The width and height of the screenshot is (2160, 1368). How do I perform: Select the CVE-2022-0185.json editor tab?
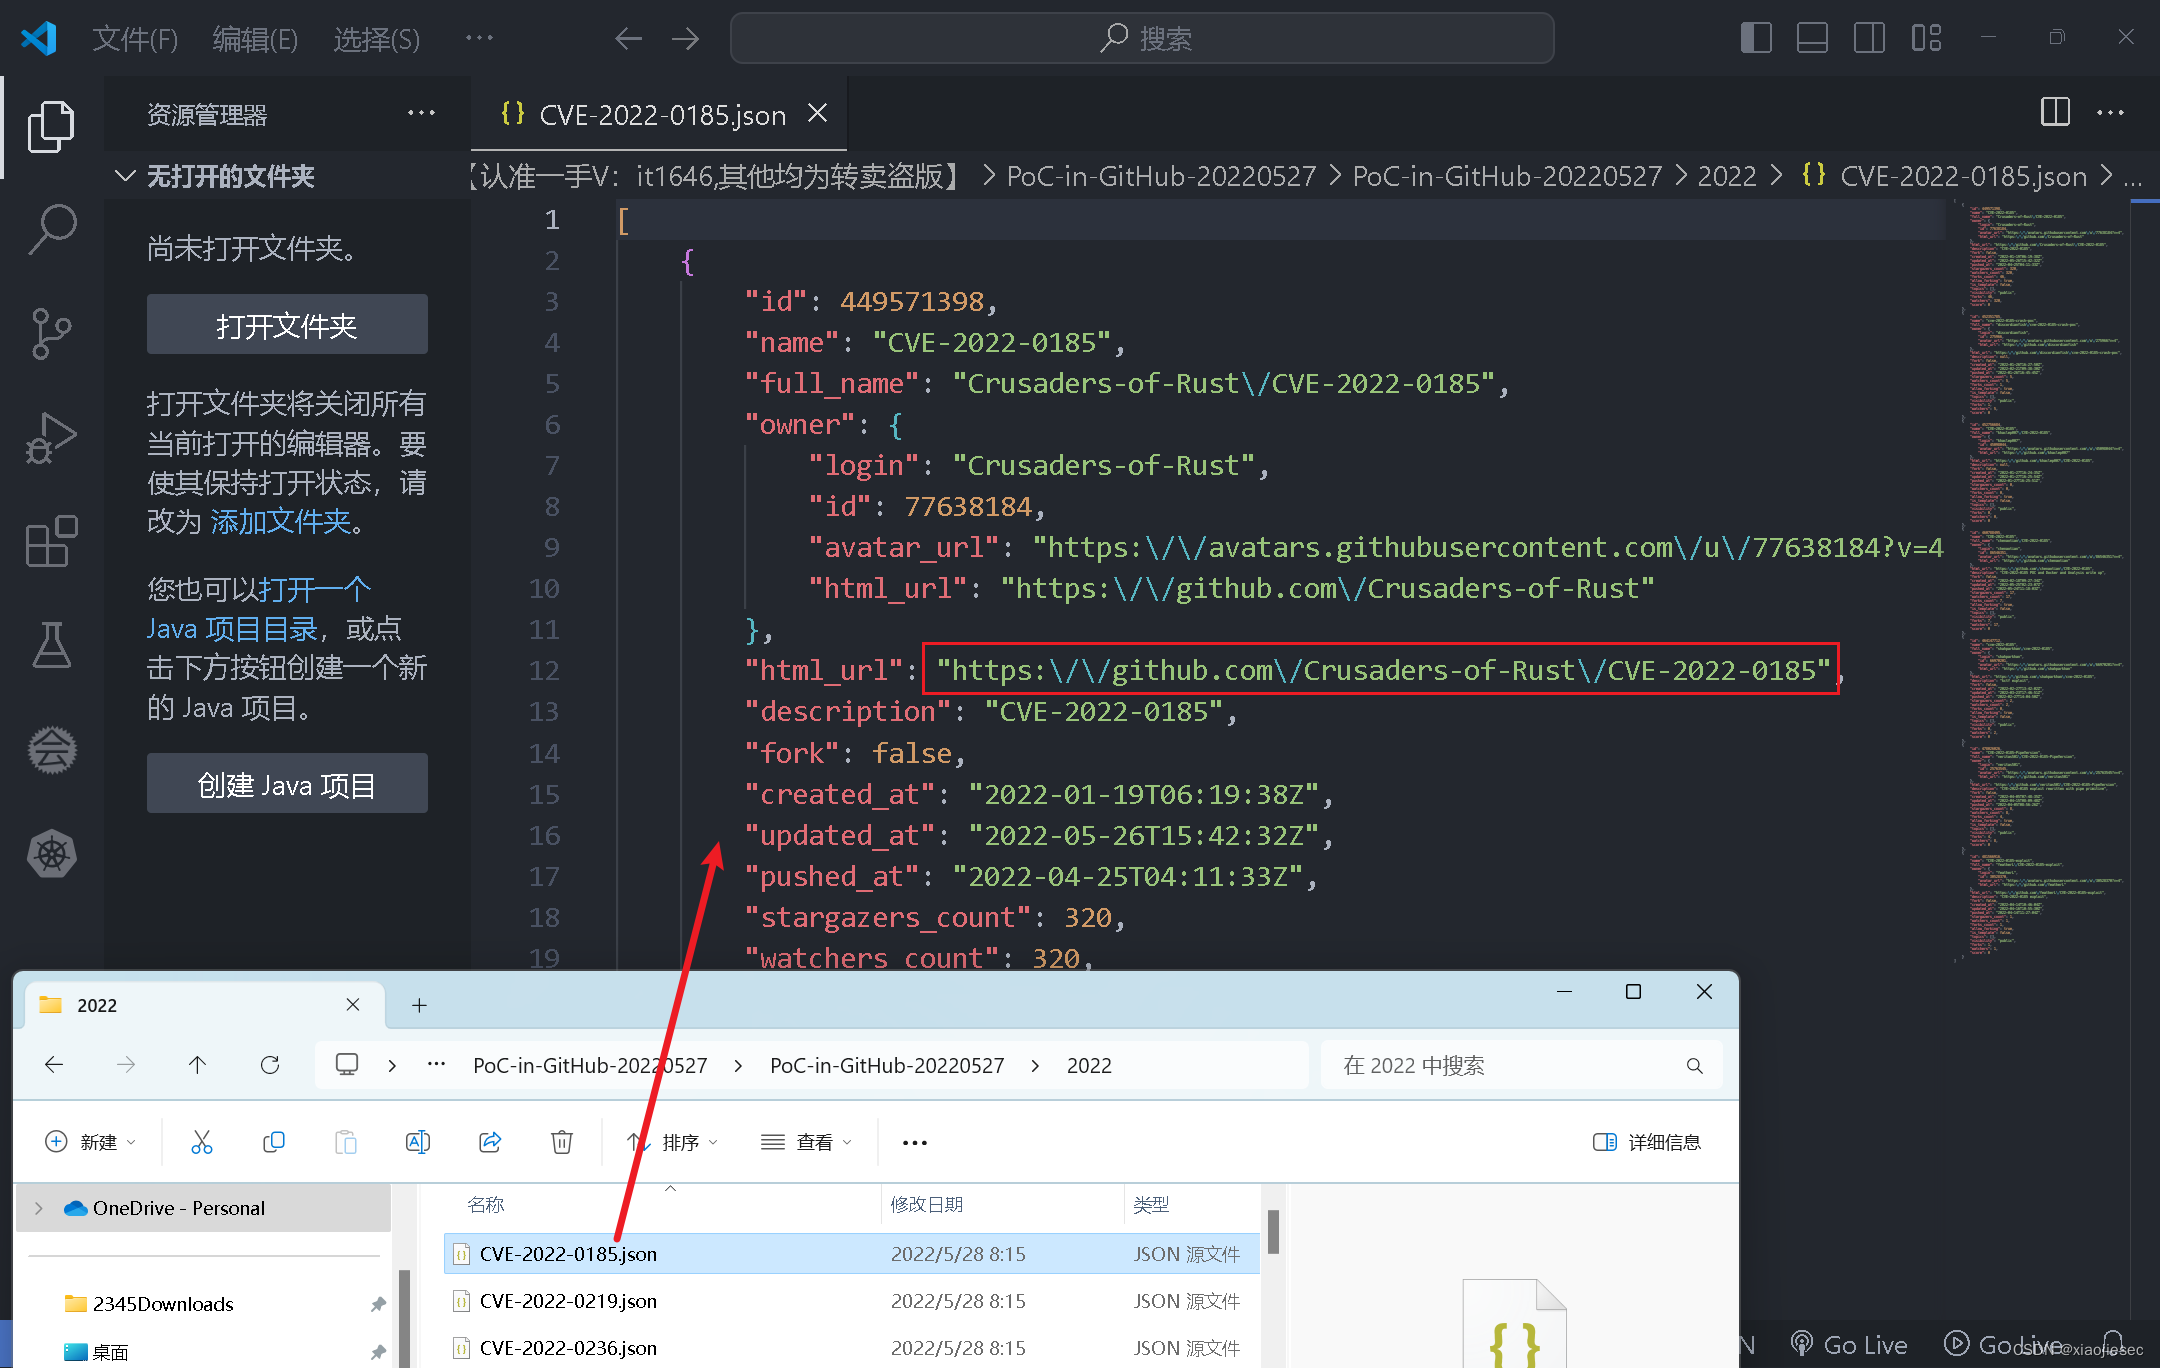(x=661, y=115)
